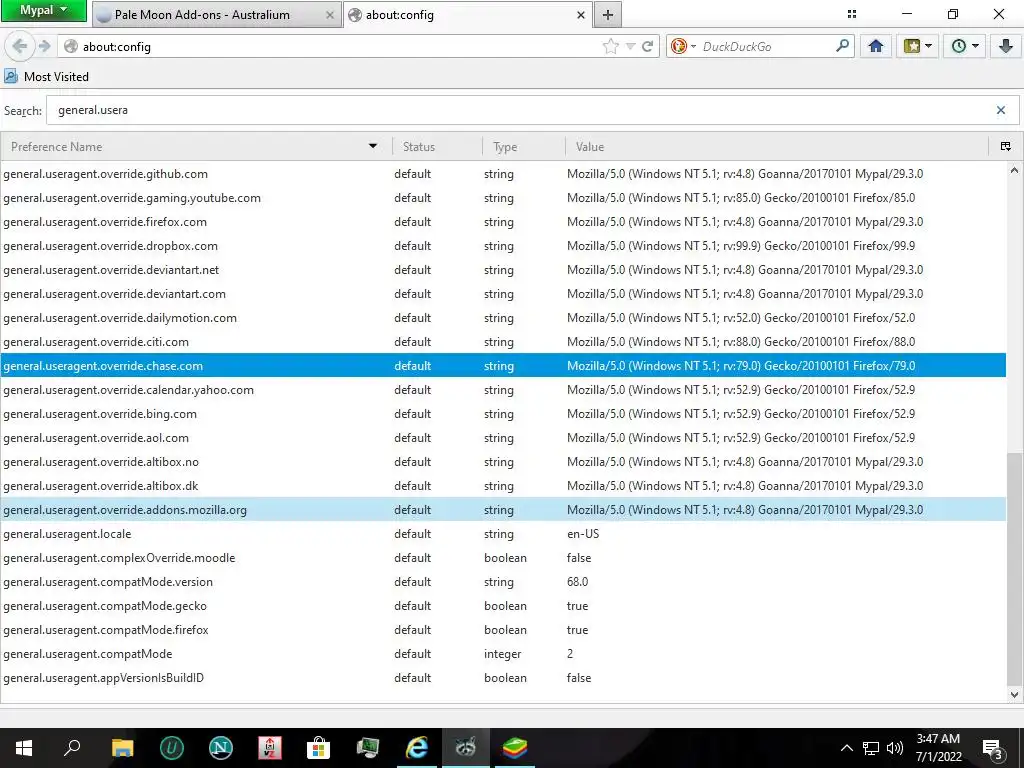Open the Netscape N taskbar icon

click(221, 748)
